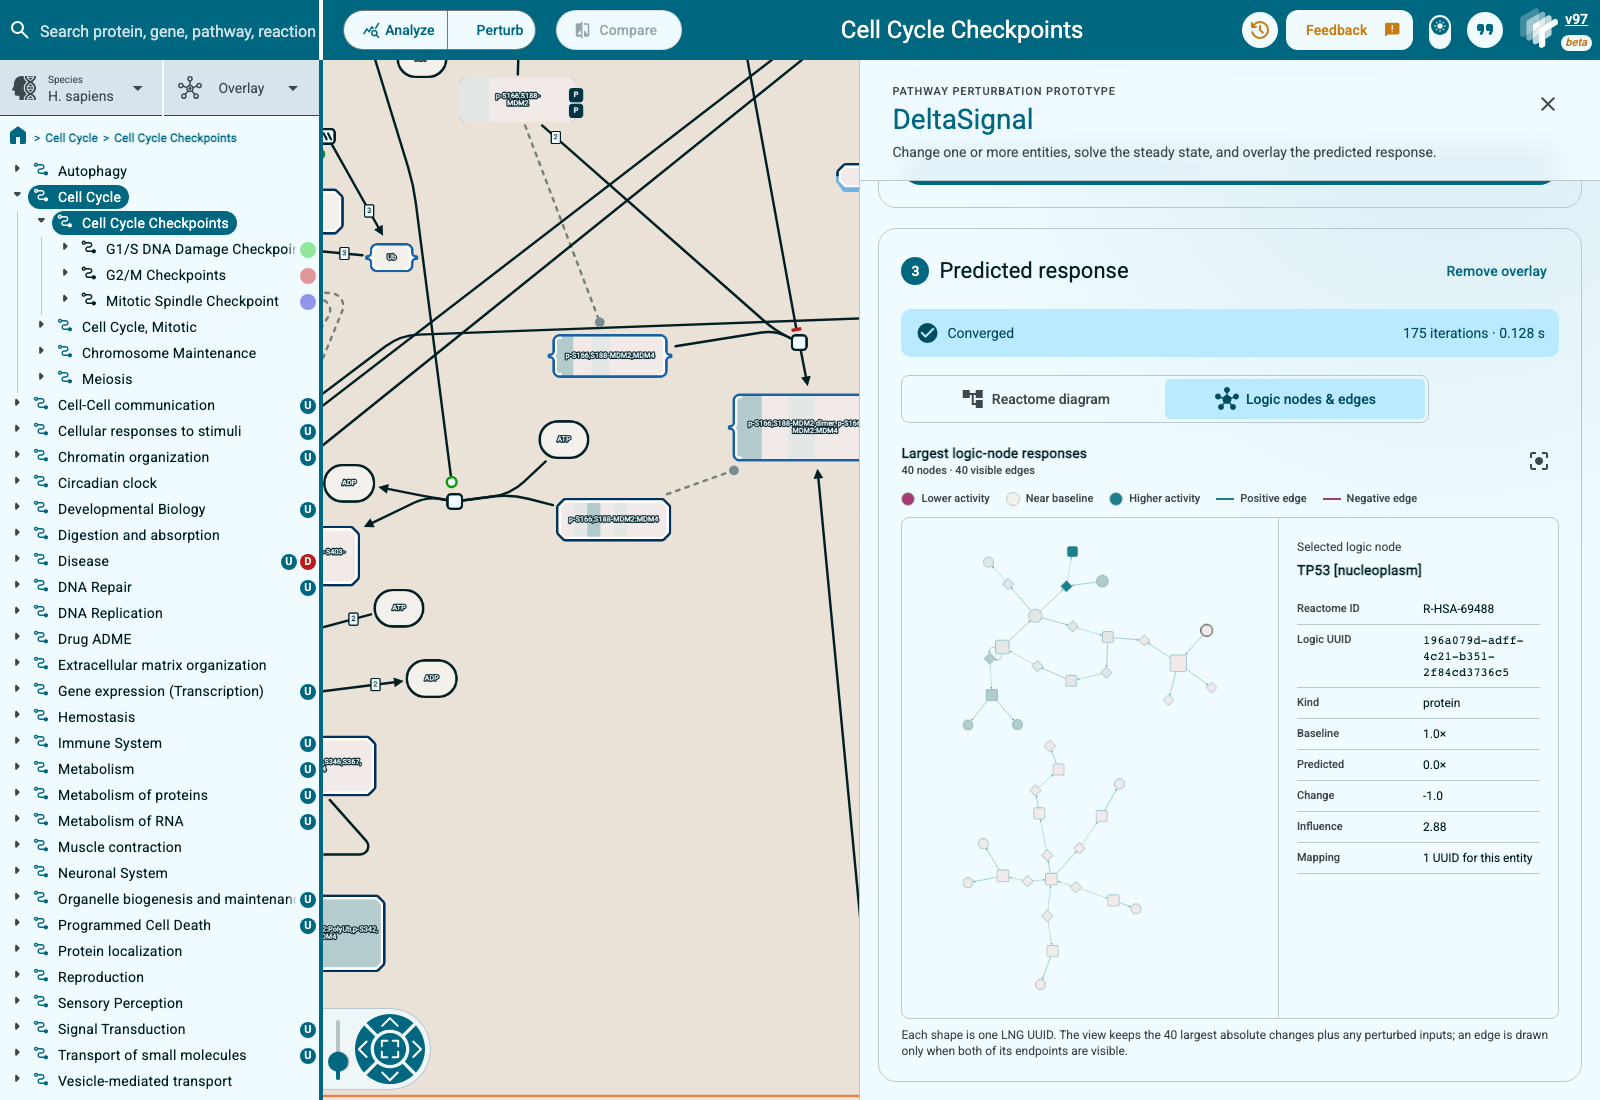Toggle the light/dark theme switch
This screenshot has width=1600, height=1100.
(1440, 30)
